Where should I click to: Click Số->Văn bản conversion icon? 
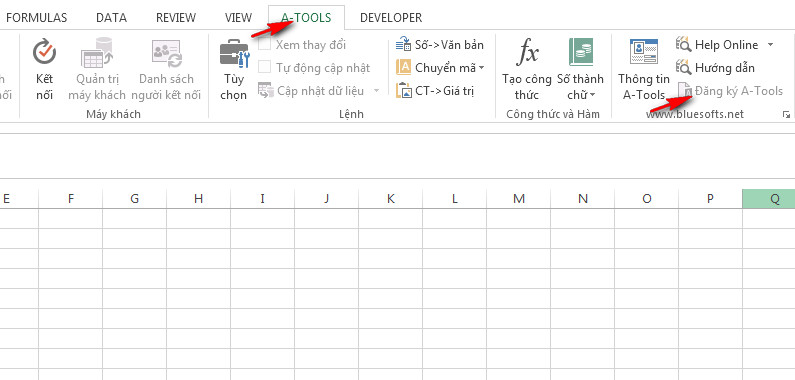(x=403, y=45)
